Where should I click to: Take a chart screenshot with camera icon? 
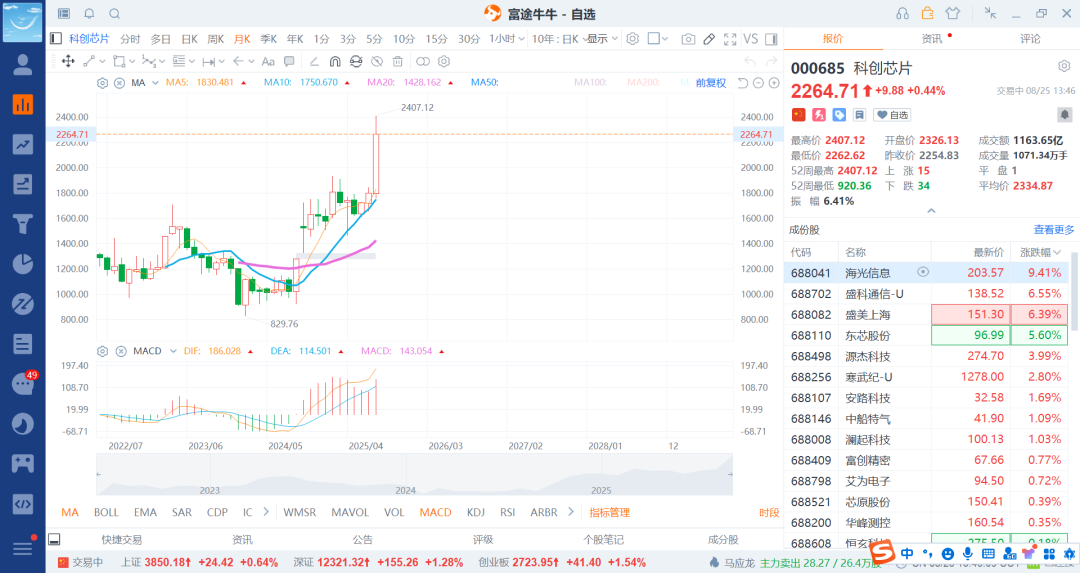(688, 39)
